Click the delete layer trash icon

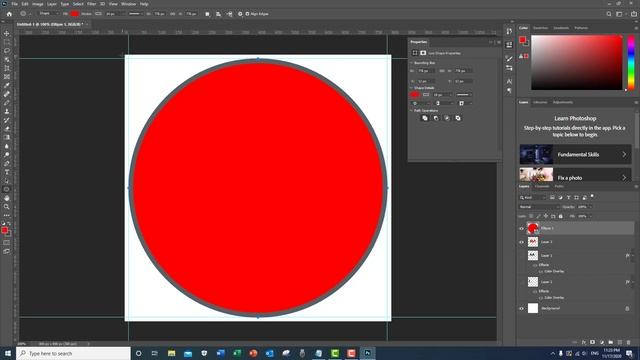point(628,342)
